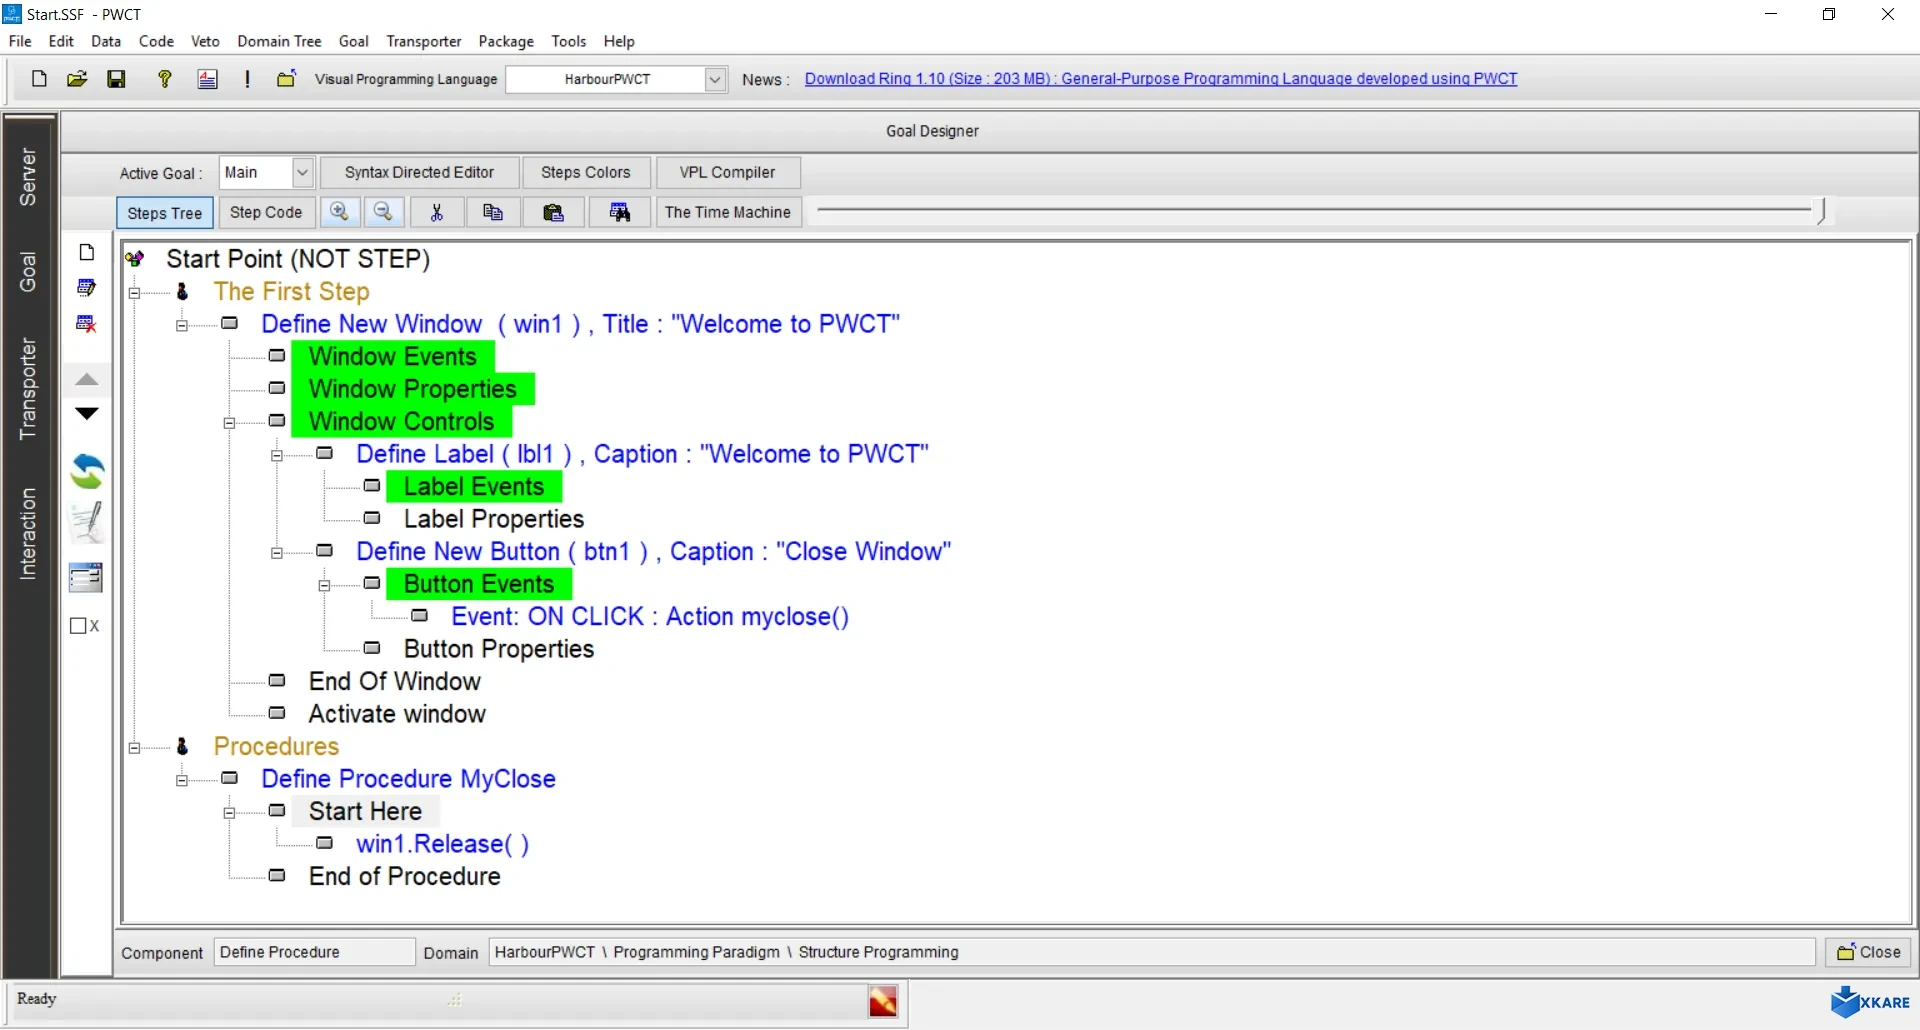Move the selected step up with gray arrow
The image size is (1920, 1030).
(x=87, y=379)
